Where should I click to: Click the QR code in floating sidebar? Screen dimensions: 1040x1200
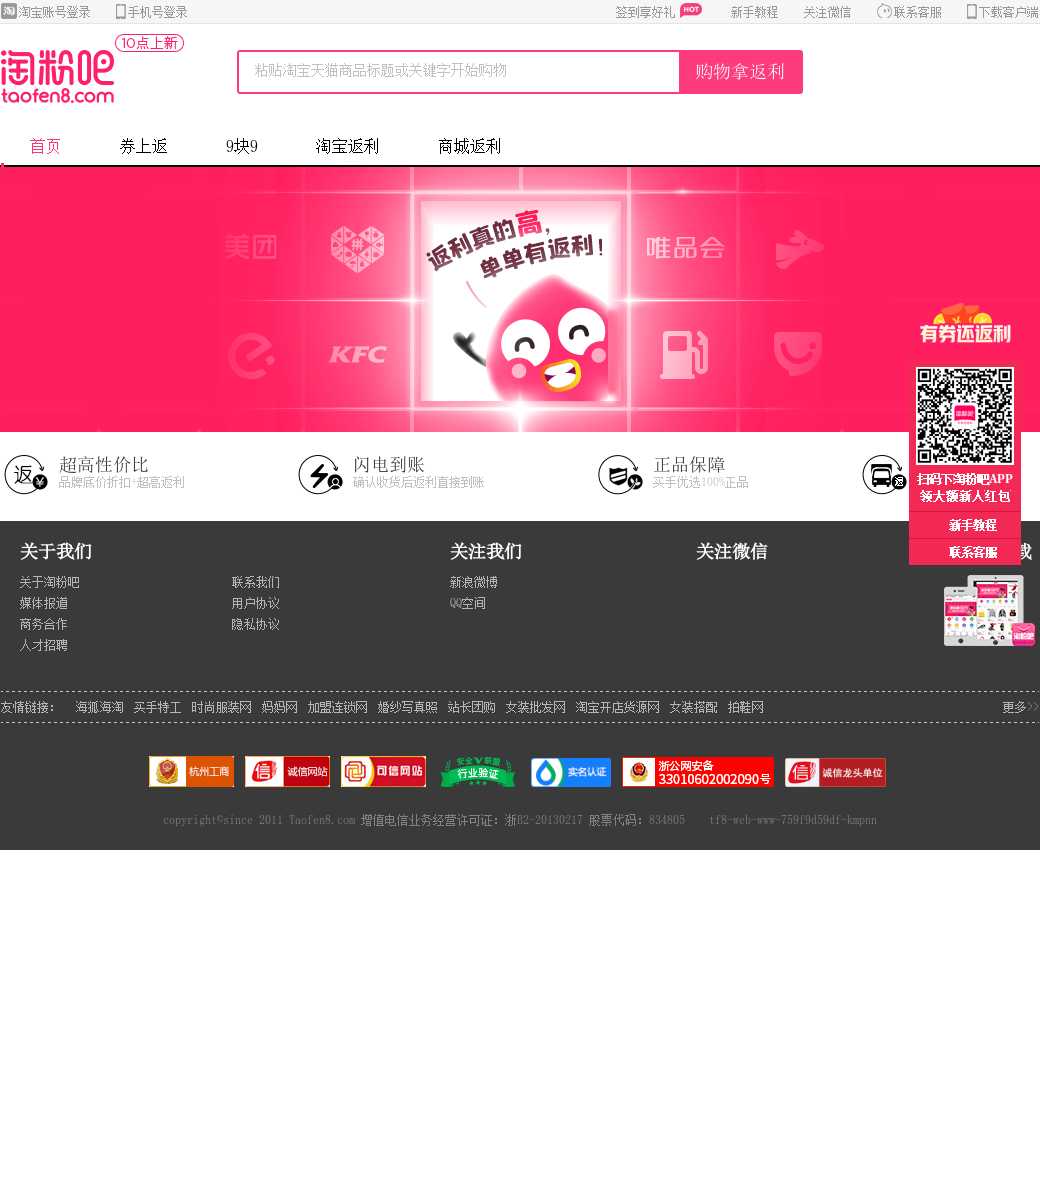pos(965,416)
